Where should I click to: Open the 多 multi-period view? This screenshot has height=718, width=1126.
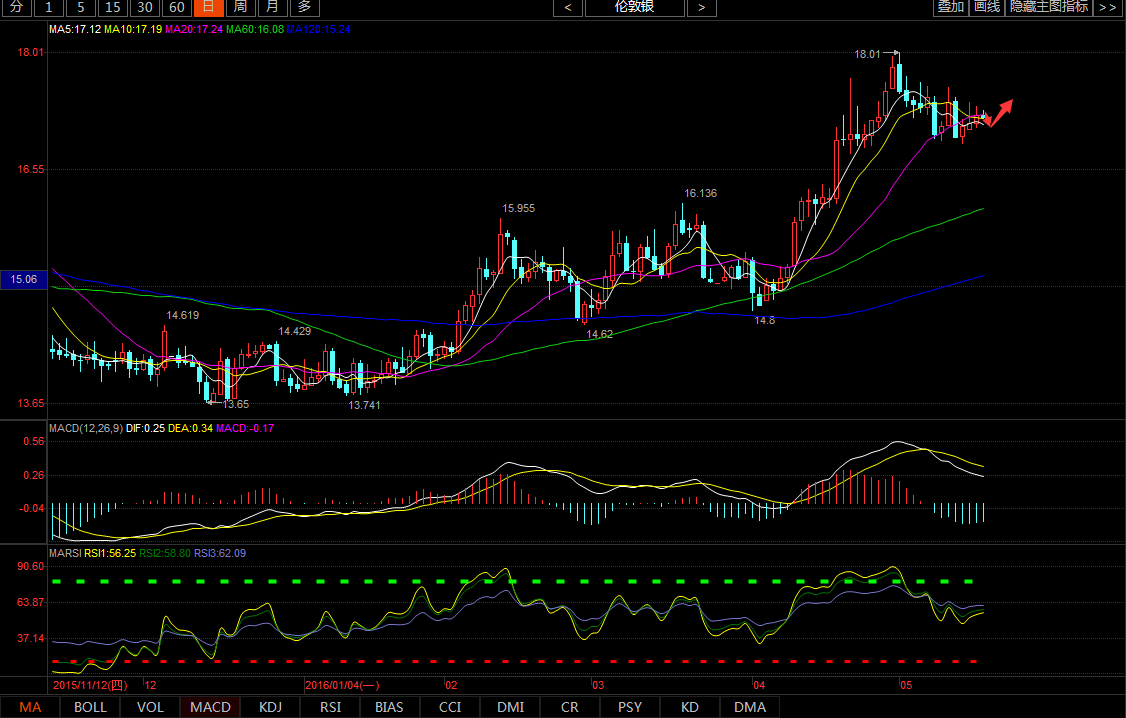(304, 8)
